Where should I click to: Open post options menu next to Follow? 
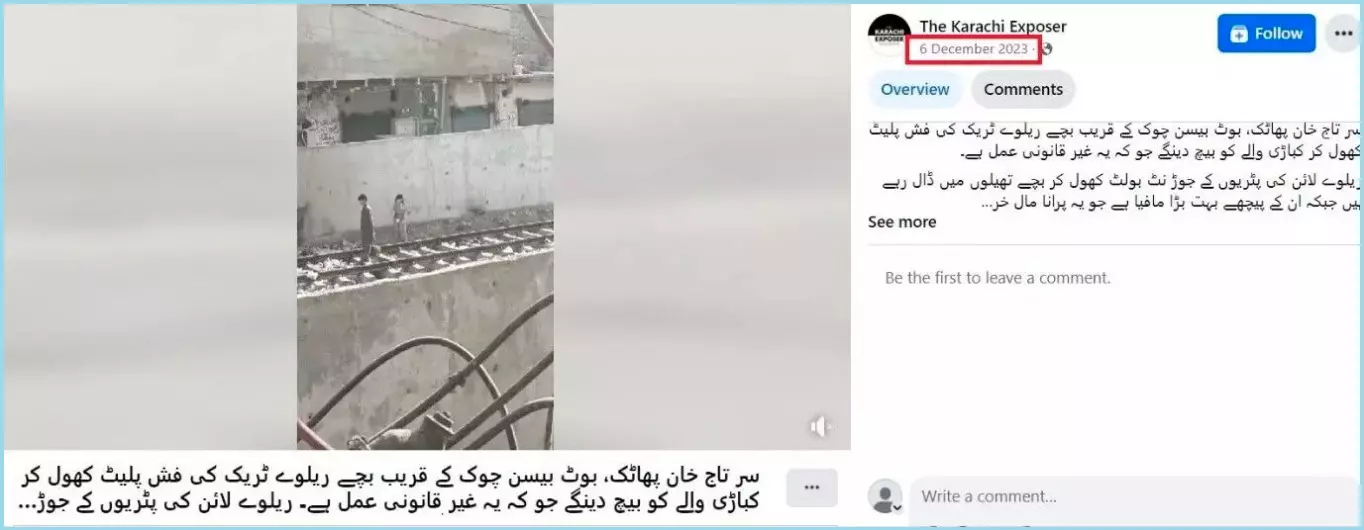pos(1344,33)
